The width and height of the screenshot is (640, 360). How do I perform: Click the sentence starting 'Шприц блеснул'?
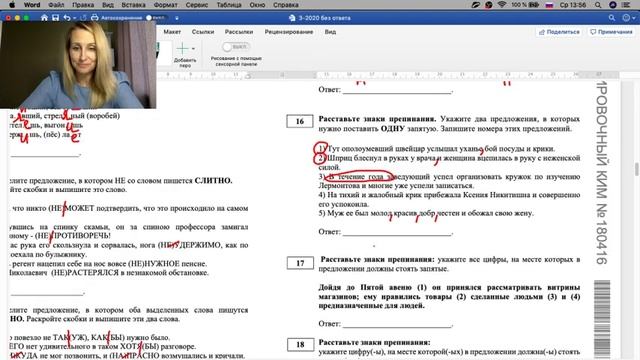tap(449, 162)
